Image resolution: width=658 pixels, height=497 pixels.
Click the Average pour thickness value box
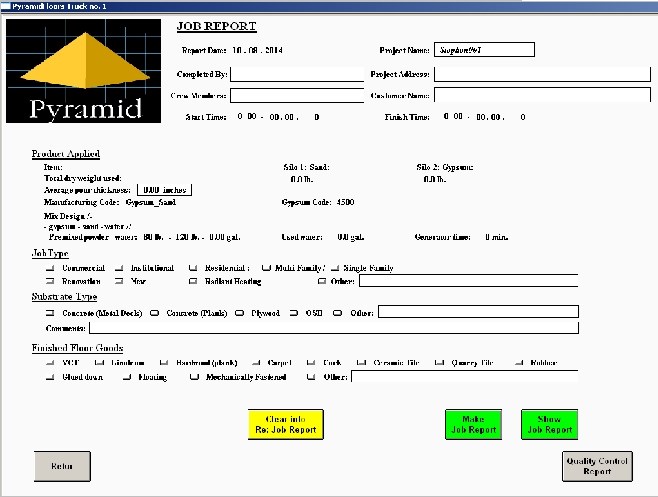(164, 190)
